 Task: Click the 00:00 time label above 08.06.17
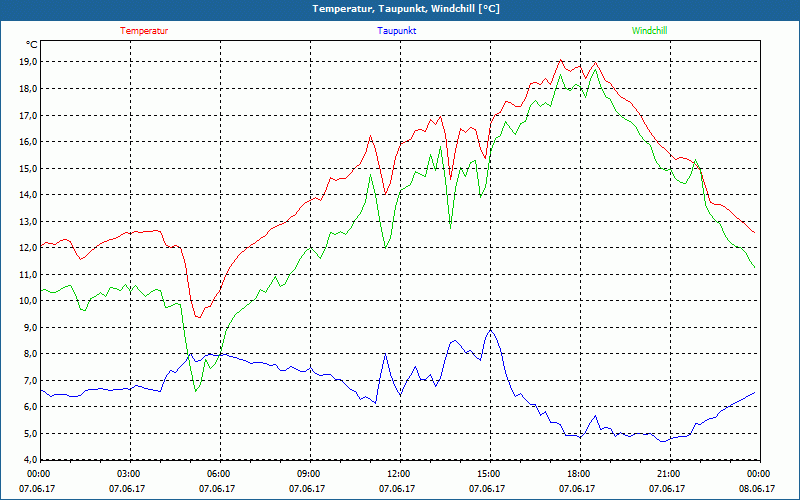tap(757, 473)
